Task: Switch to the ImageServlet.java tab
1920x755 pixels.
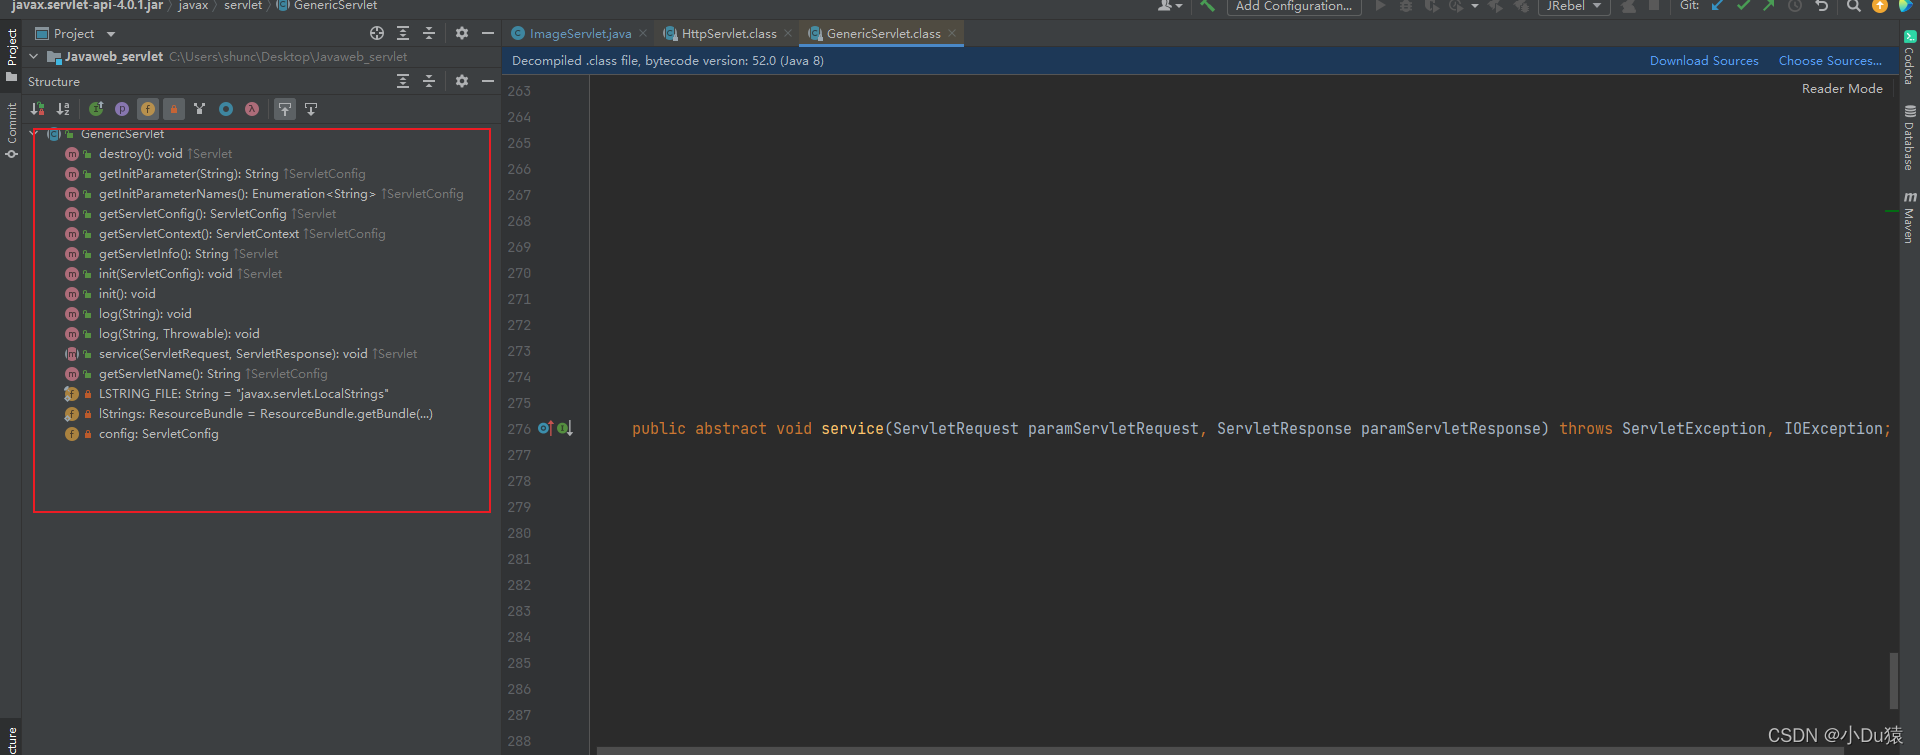Action: [x=580, y=33]
